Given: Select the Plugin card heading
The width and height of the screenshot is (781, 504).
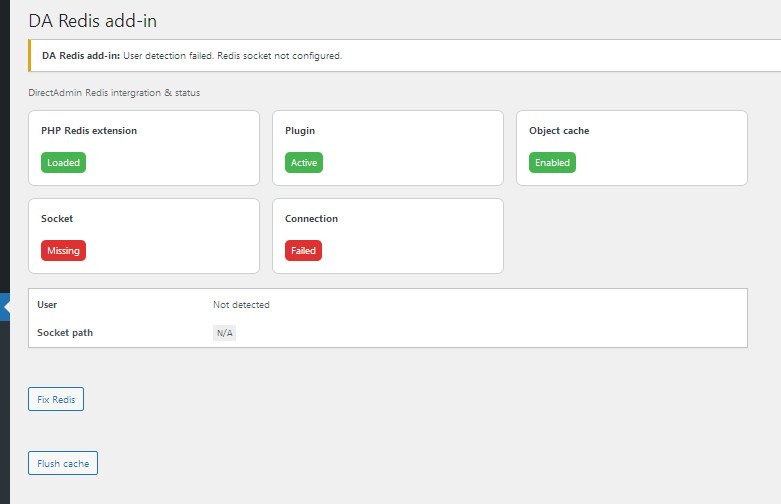Looking at the screenshot, I should [x=300, y=131].
